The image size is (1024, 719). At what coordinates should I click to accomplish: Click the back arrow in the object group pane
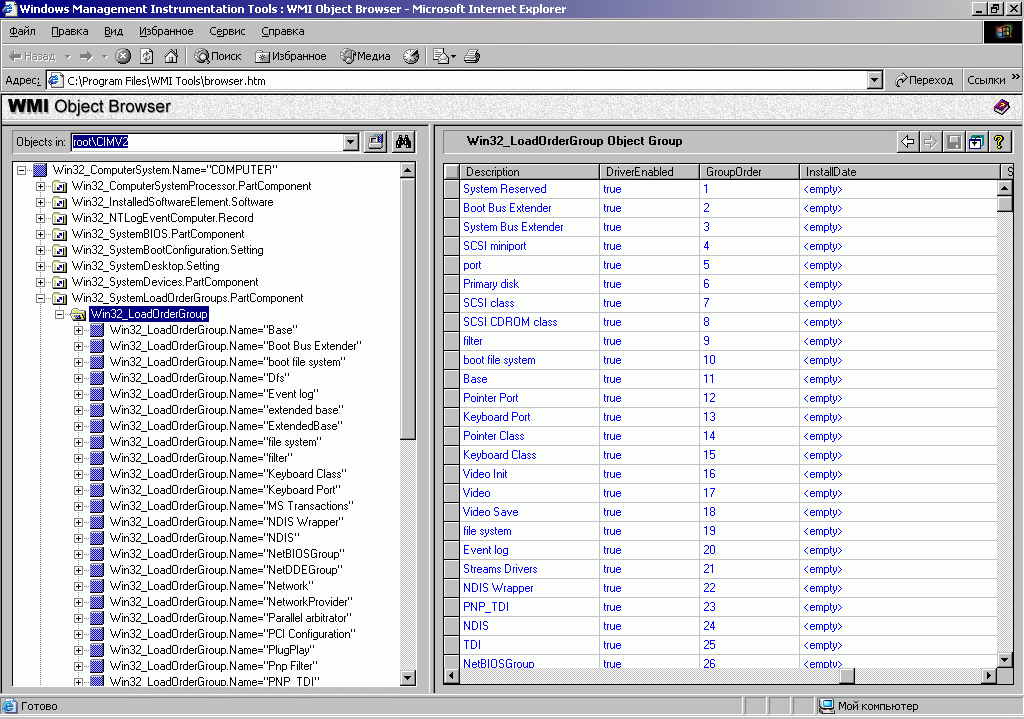(906, 142)
